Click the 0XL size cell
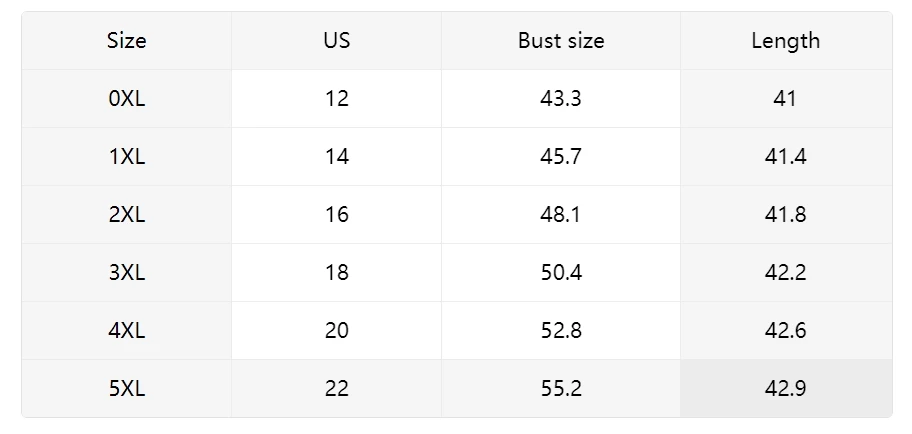Image resolution: width=912 pixels, height=434 pixels. [x=127, y=99]
